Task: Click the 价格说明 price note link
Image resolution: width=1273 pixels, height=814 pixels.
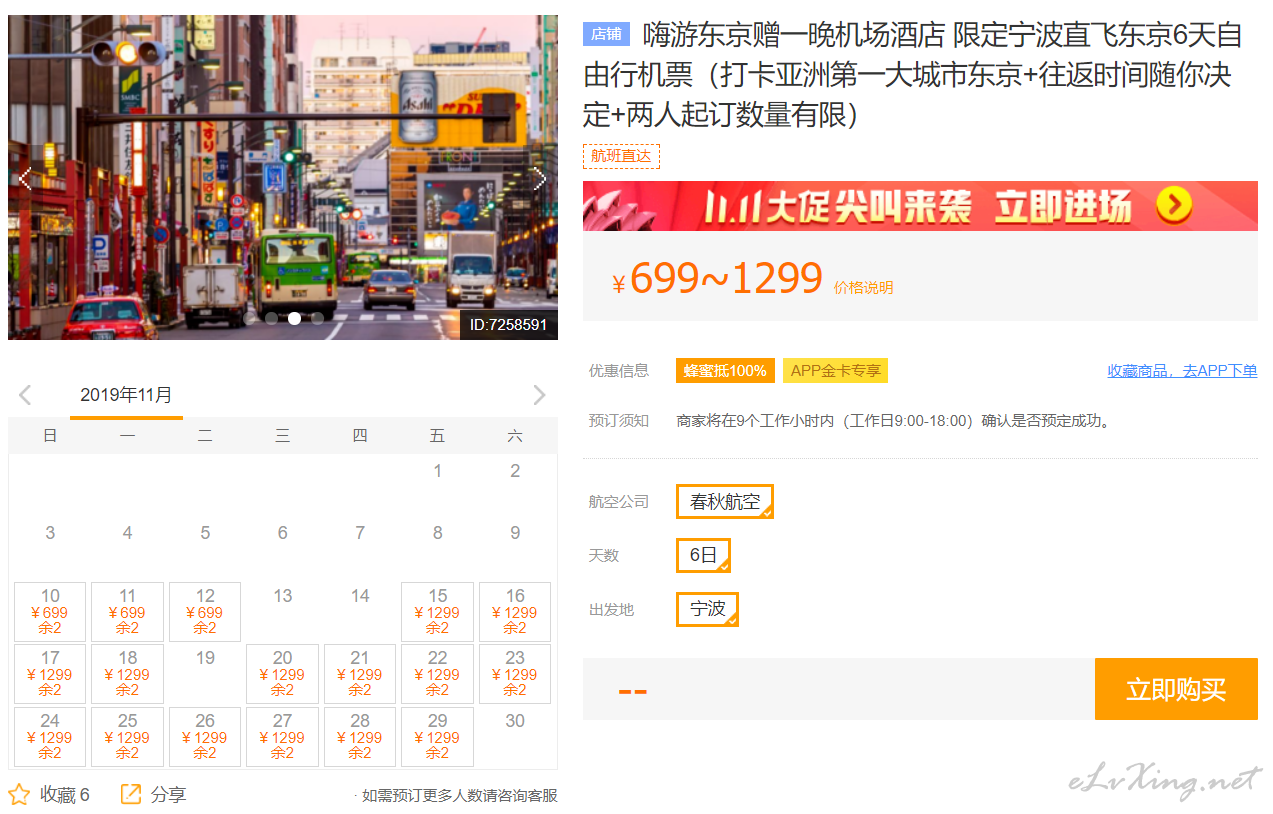Action: point(863,288)
